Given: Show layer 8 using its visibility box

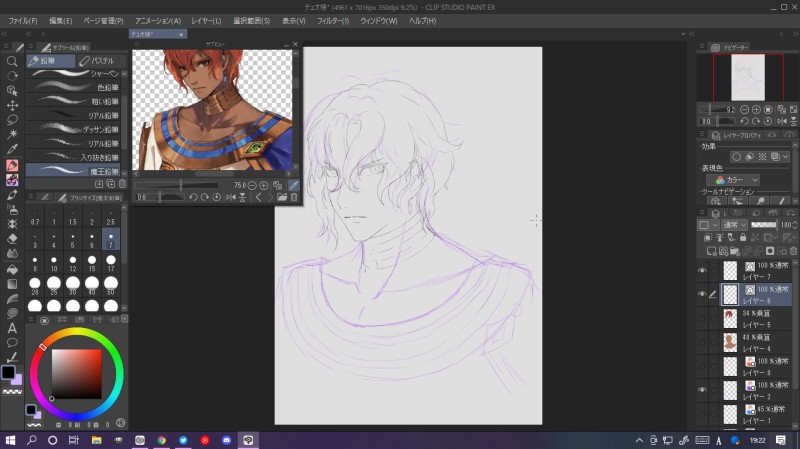Looking at the screenshot, I should coord(702,366).
